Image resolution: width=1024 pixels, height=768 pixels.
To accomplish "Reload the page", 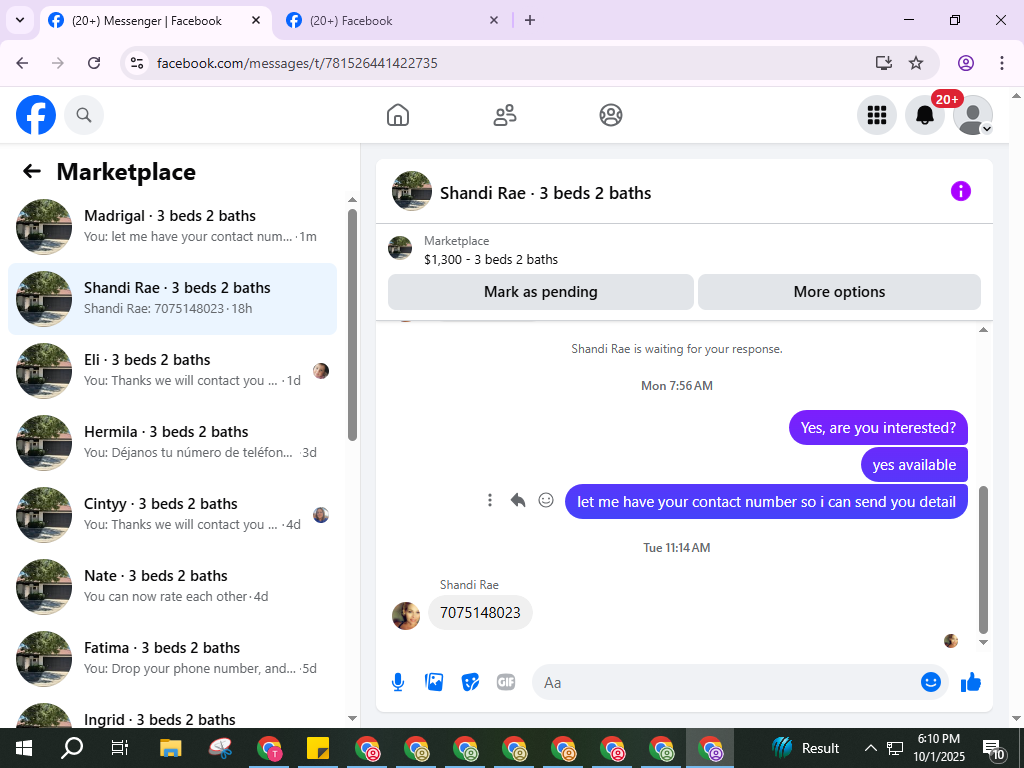I will pos(94,63).
